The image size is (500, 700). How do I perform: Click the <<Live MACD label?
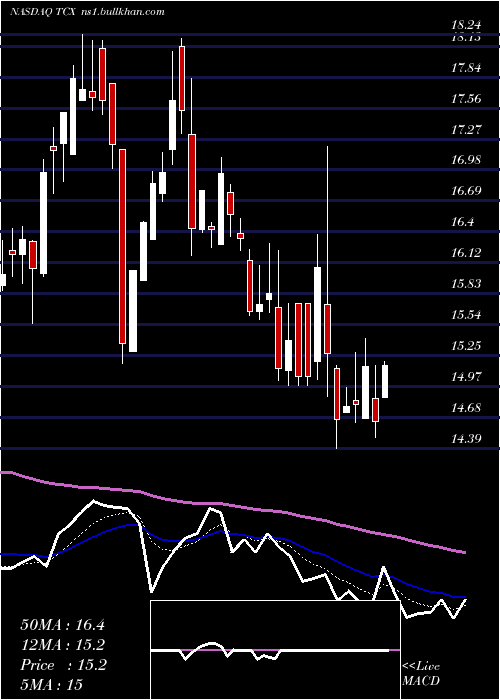pyautogui.click(x=421, y=674)
